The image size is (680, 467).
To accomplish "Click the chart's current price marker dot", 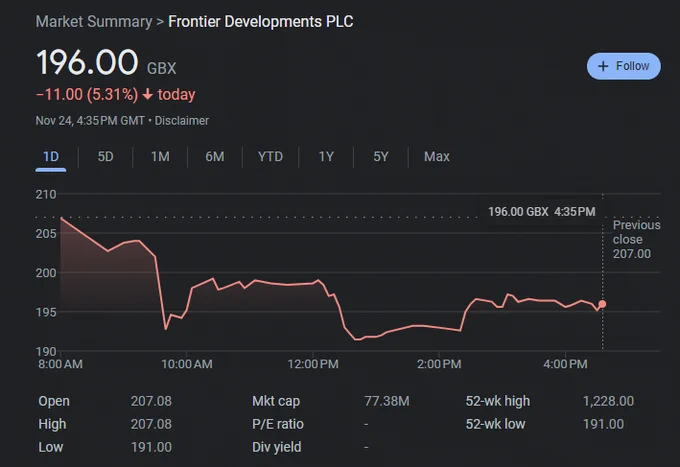I will tap(602, 304).
